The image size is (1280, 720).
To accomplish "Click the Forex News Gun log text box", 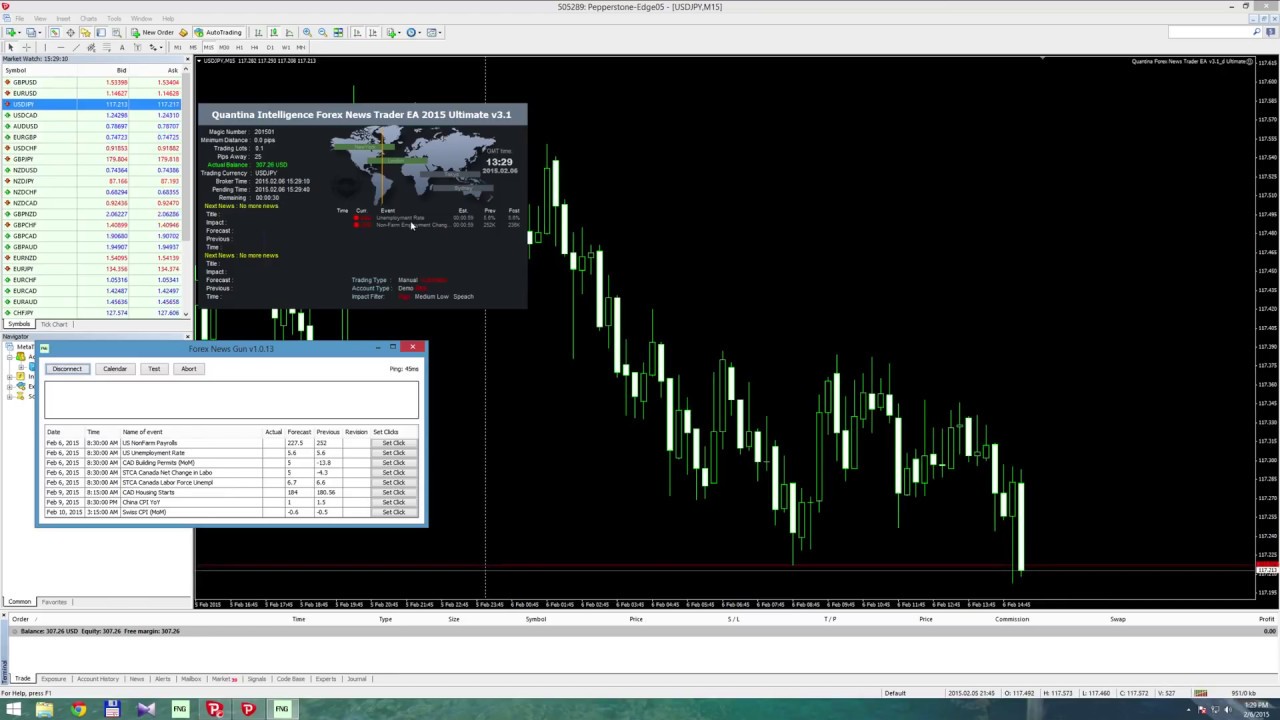I will (x=231, y=400).
